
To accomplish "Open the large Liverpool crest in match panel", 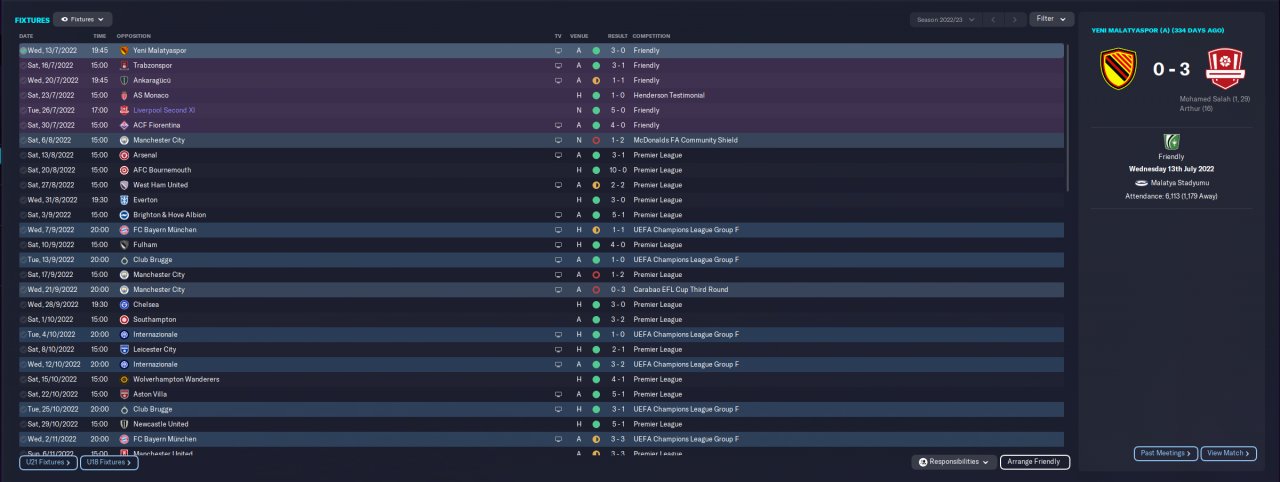I will pos(1224,70).
